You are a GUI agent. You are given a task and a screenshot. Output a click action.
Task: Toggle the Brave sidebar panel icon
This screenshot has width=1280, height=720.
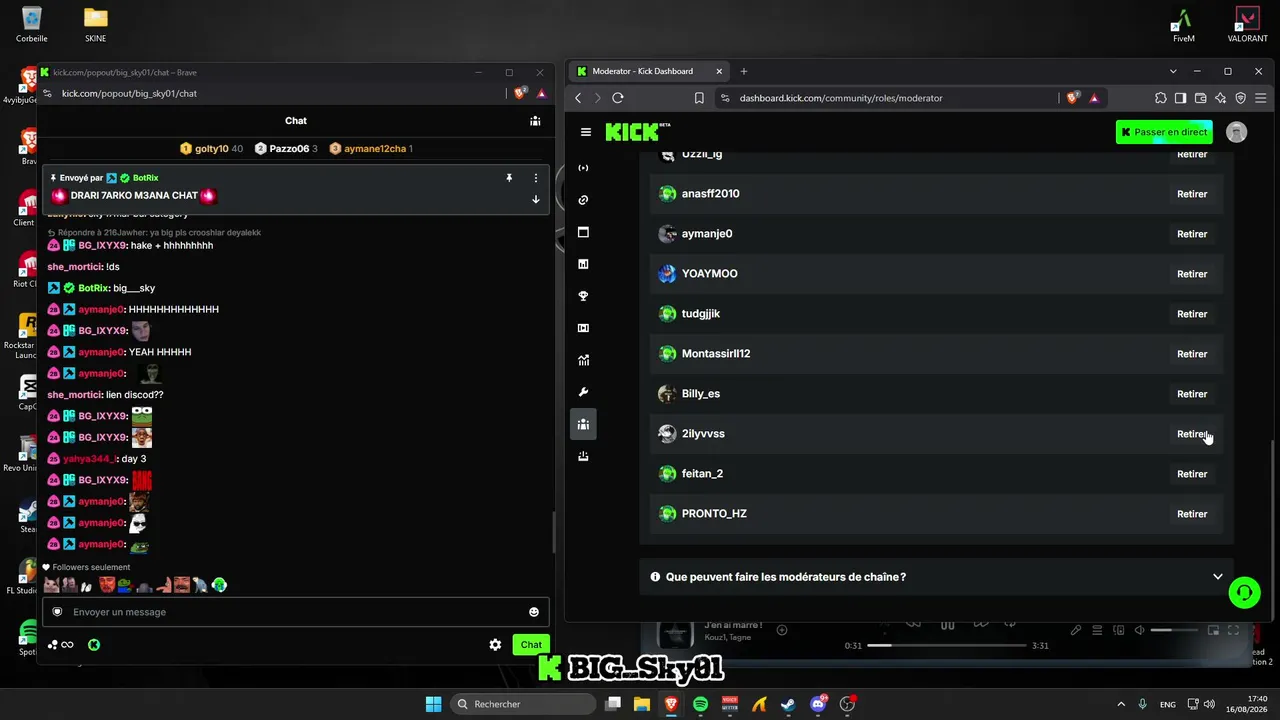point(1181,98)
